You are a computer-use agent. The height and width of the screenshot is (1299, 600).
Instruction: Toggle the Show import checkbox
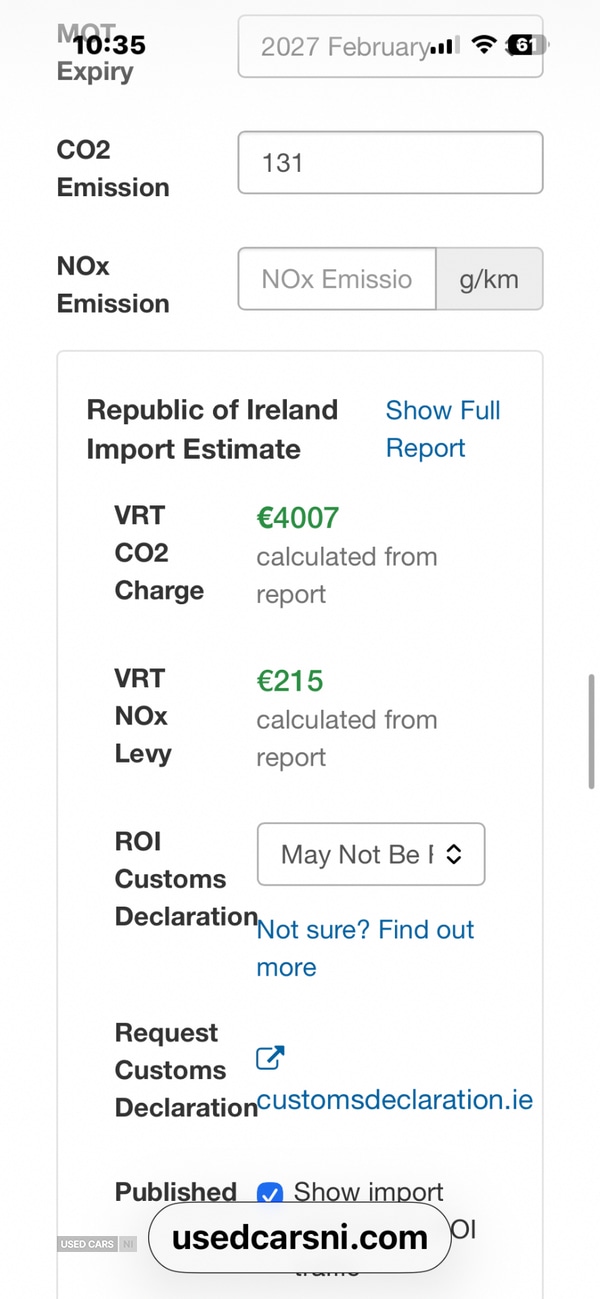pyautogui.click(x=269, y=1193)
